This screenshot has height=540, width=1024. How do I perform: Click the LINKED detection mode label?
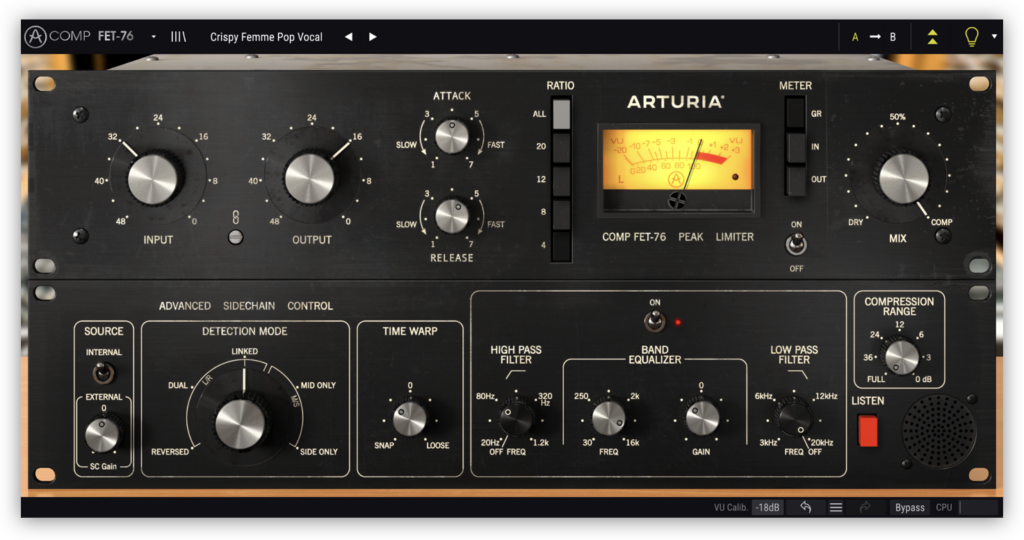pos(244,351)
